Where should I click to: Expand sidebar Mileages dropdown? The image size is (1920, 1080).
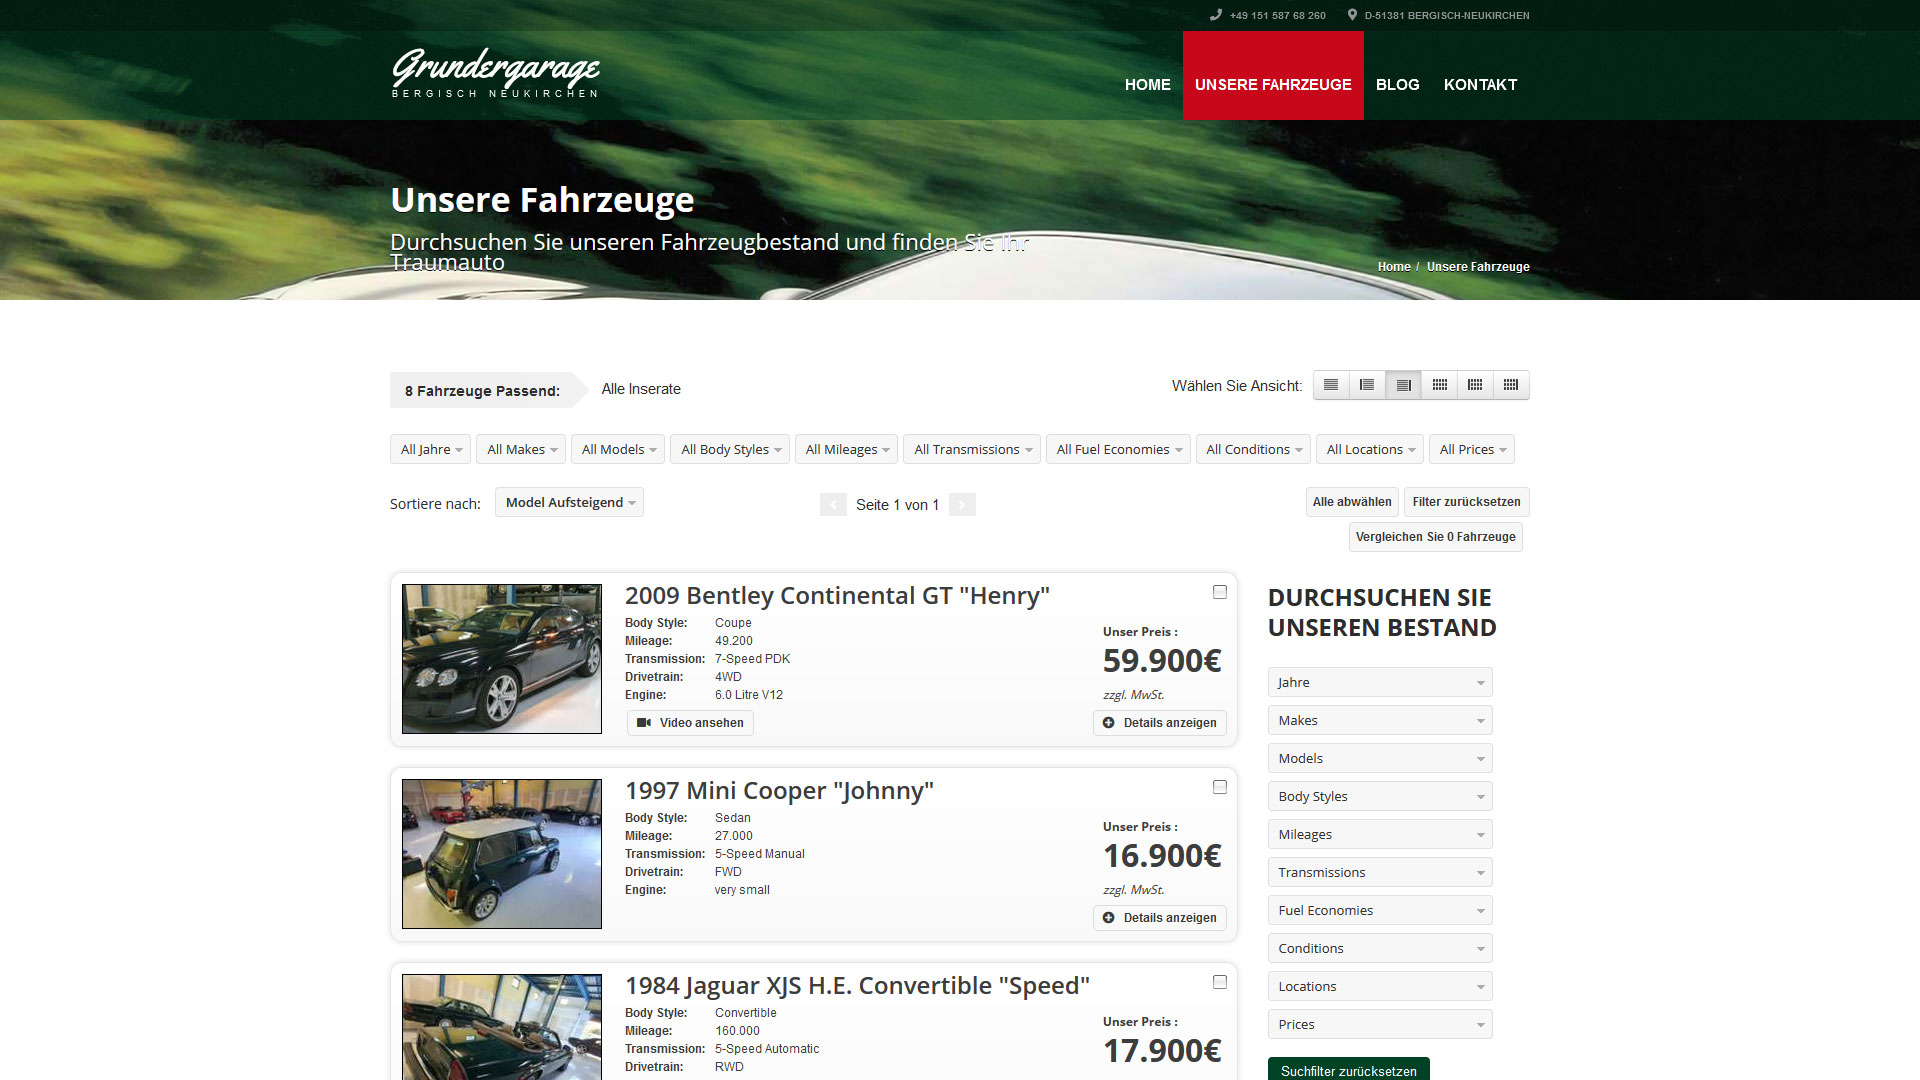pos(1380,834)
